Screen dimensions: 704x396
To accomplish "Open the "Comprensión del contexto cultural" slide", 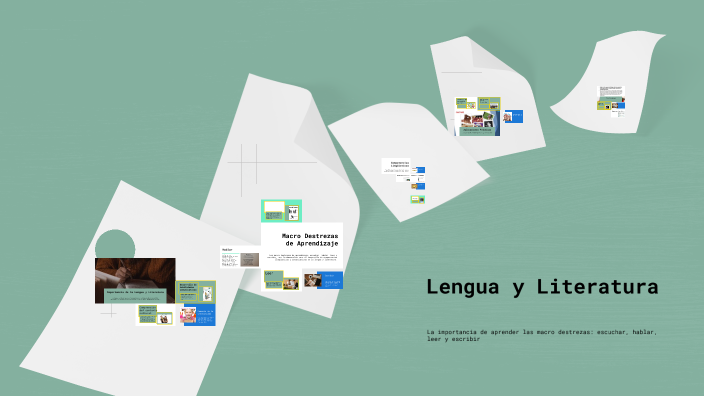I will click(x=155, y=315).
